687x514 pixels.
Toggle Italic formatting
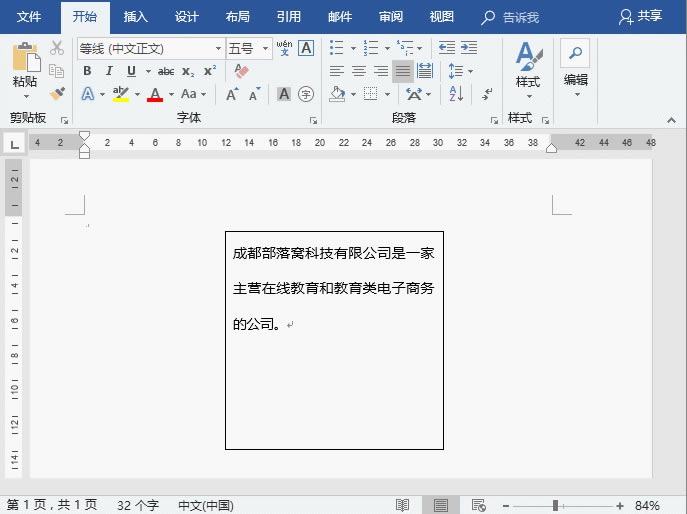(109, 71)
